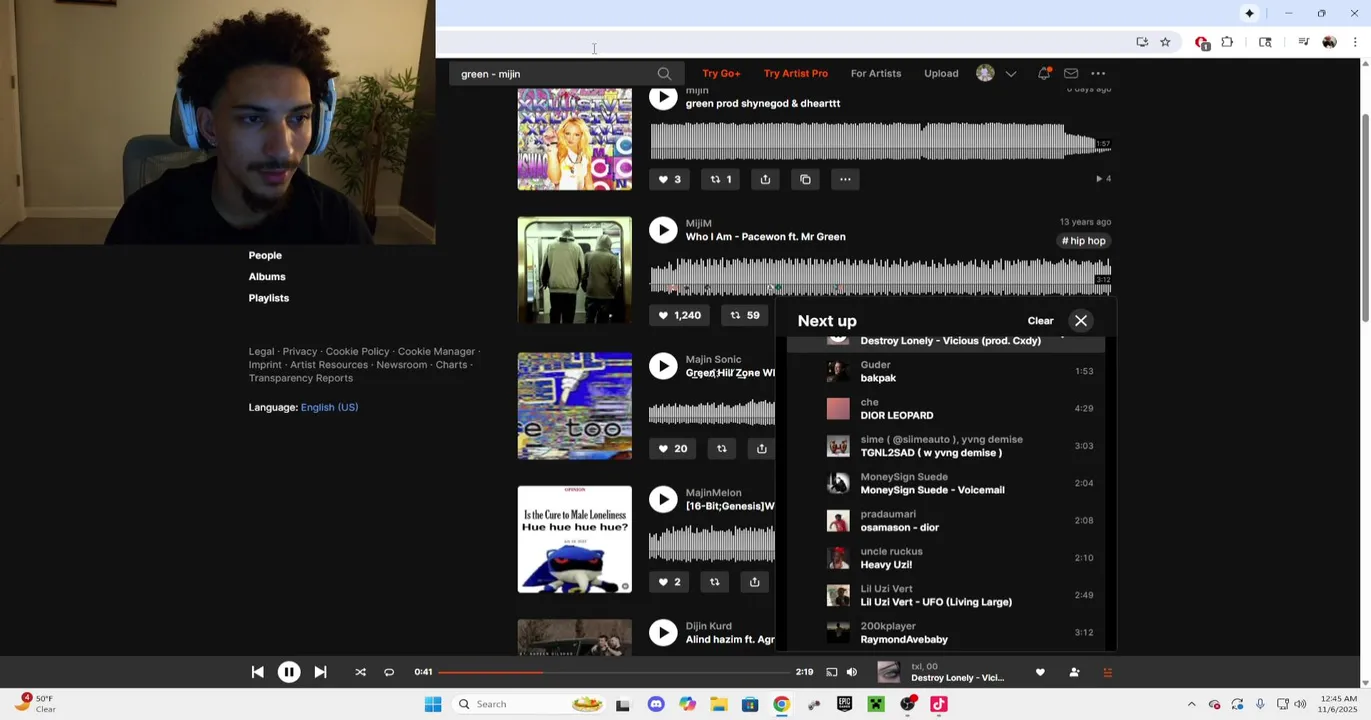Like 'Who I Am' track with 1,240 likes
The width and height of the screenshot is (1371, 720).
tap(679, 315)
